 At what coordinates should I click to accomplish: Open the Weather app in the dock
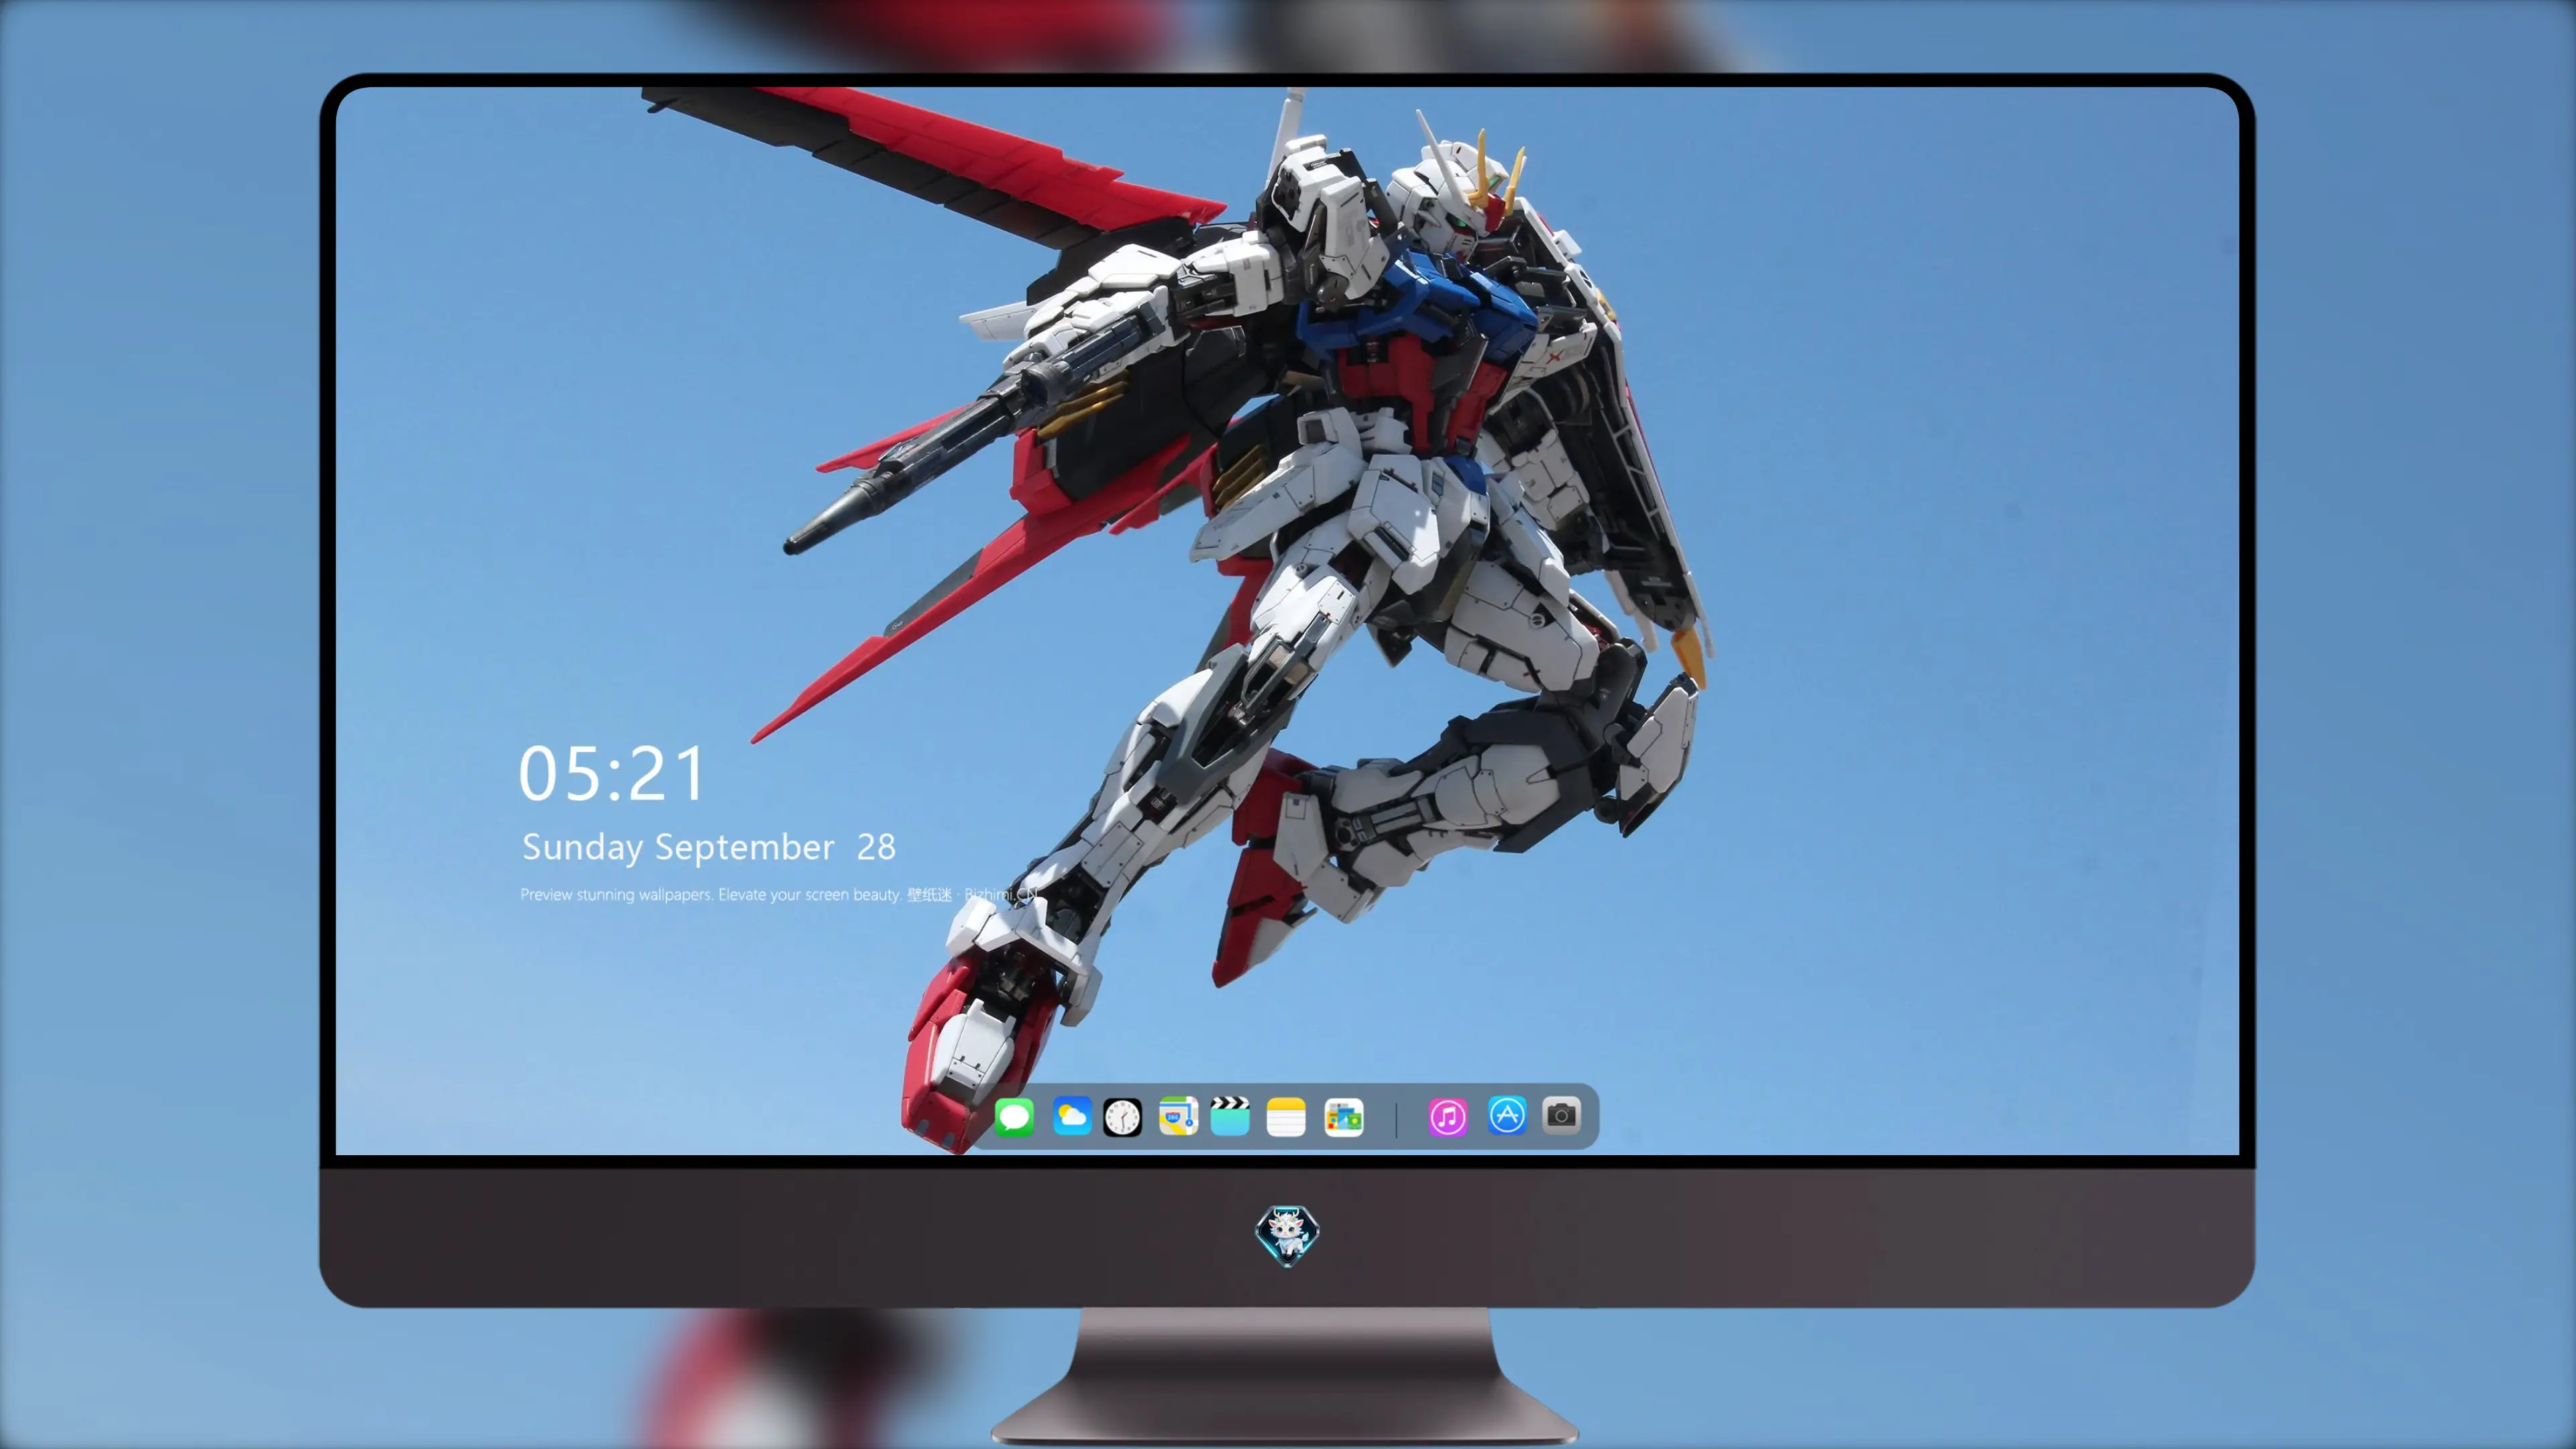click(x=1072, y=1116)
